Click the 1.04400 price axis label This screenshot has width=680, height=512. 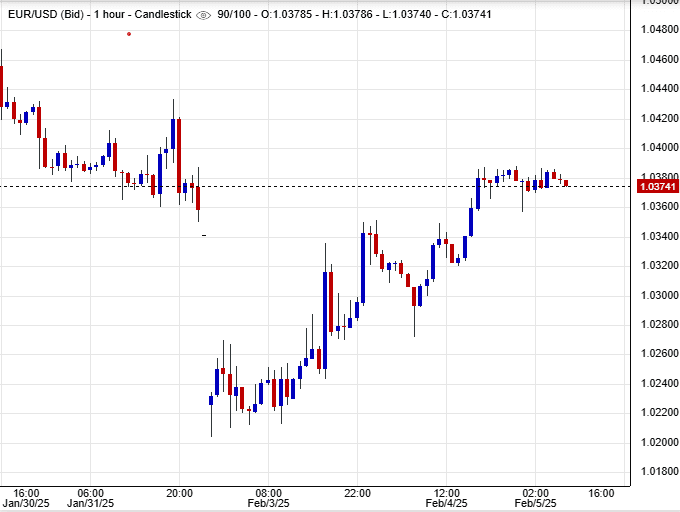(657, 89)
